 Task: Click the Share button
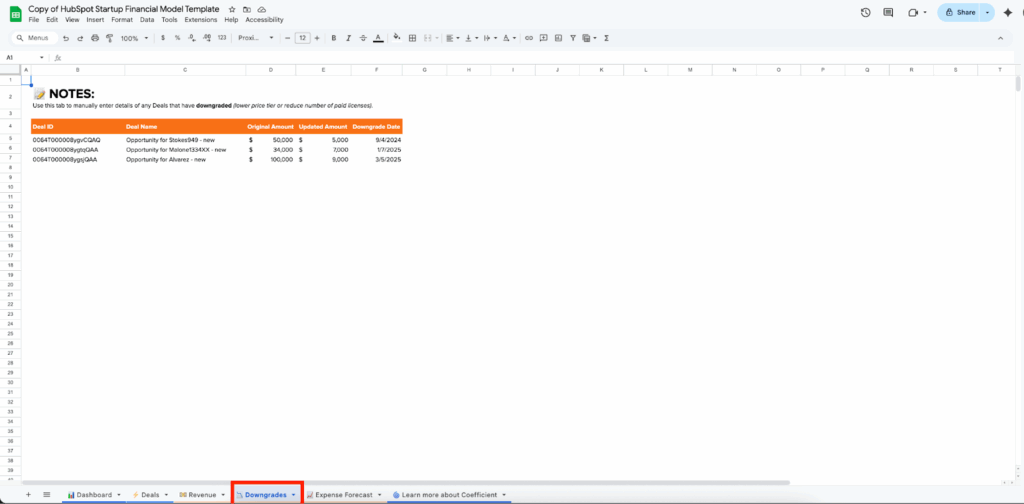point(960,12)
